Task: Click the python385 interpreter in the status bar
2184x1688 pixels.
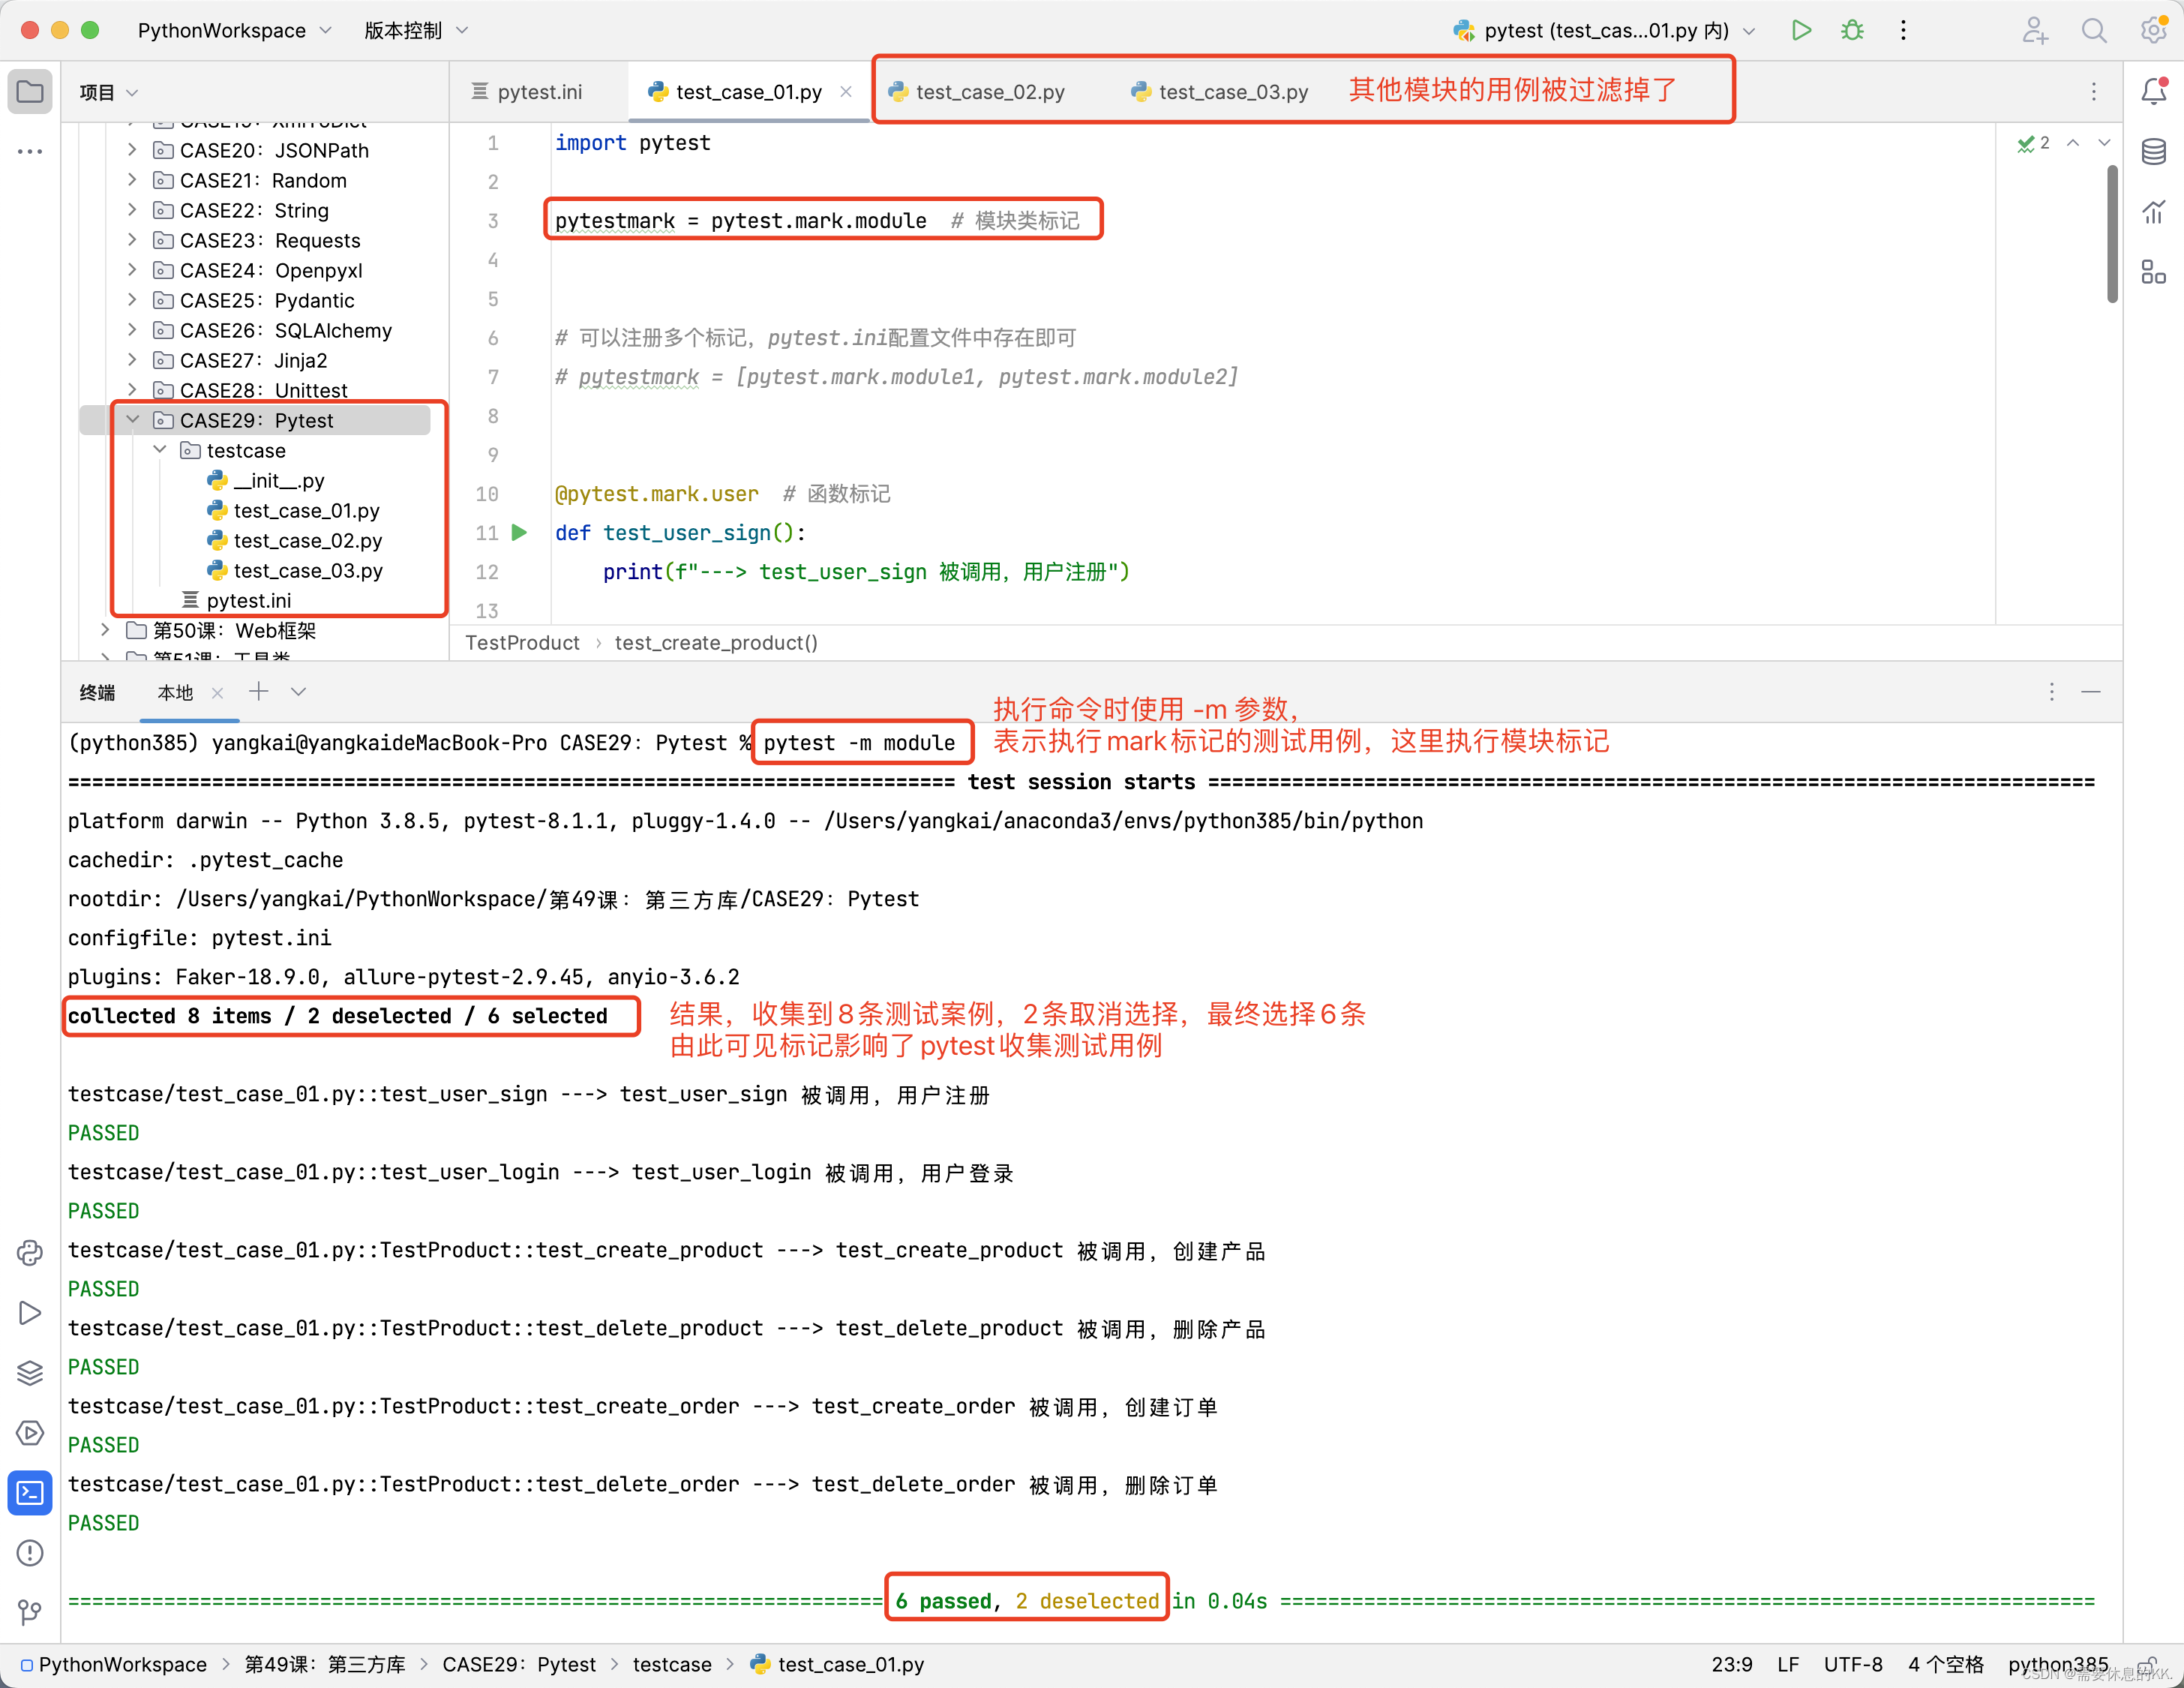Action: [2057, 1664]
